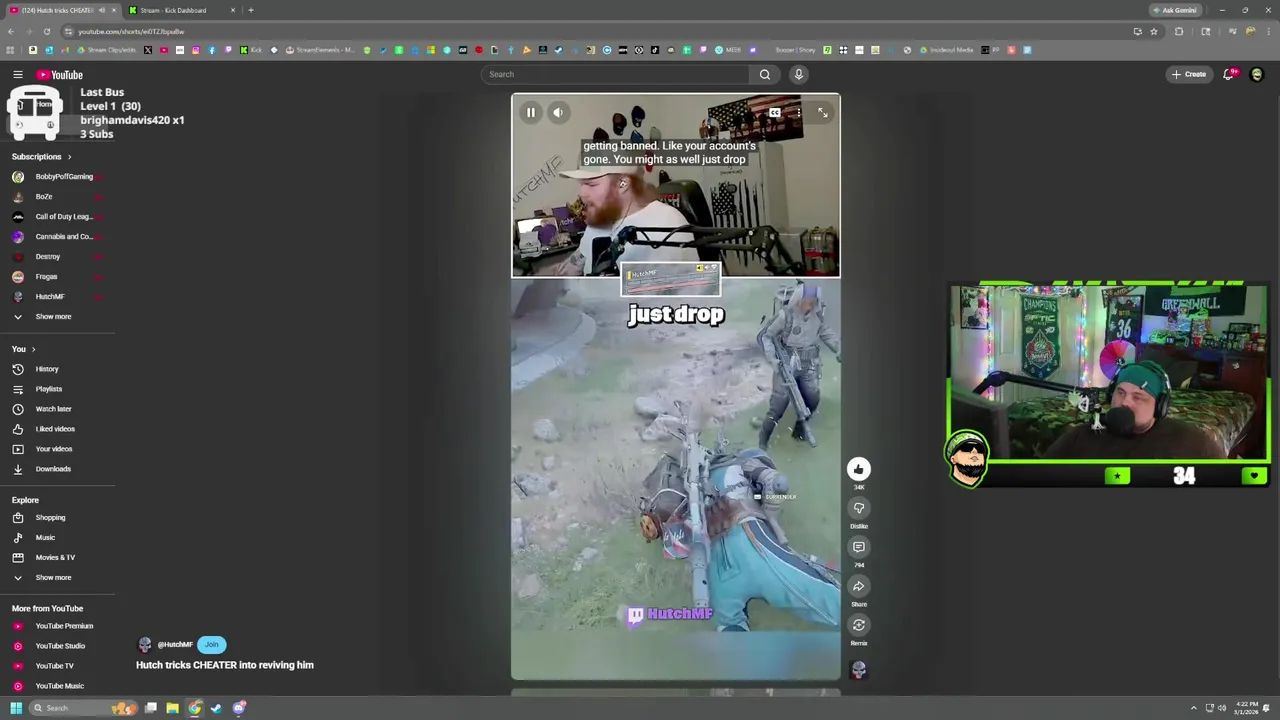This screenshot has height=720, width=1280.
Task: Click the Ask Gemini button
Action: [1175, 10]
